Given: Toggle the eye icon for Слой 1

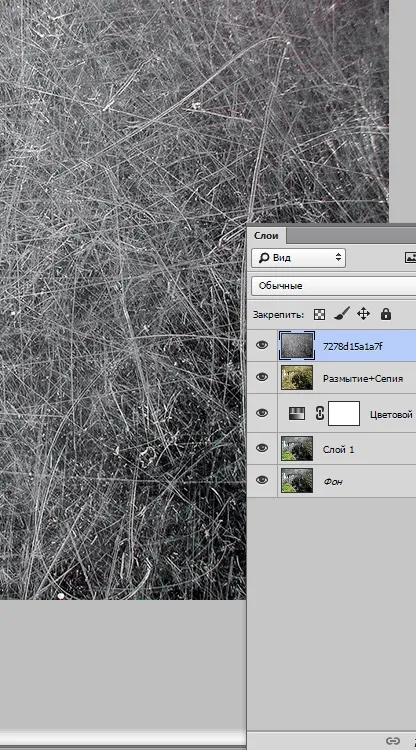Looking at the screenshot, I should point(262,448).
